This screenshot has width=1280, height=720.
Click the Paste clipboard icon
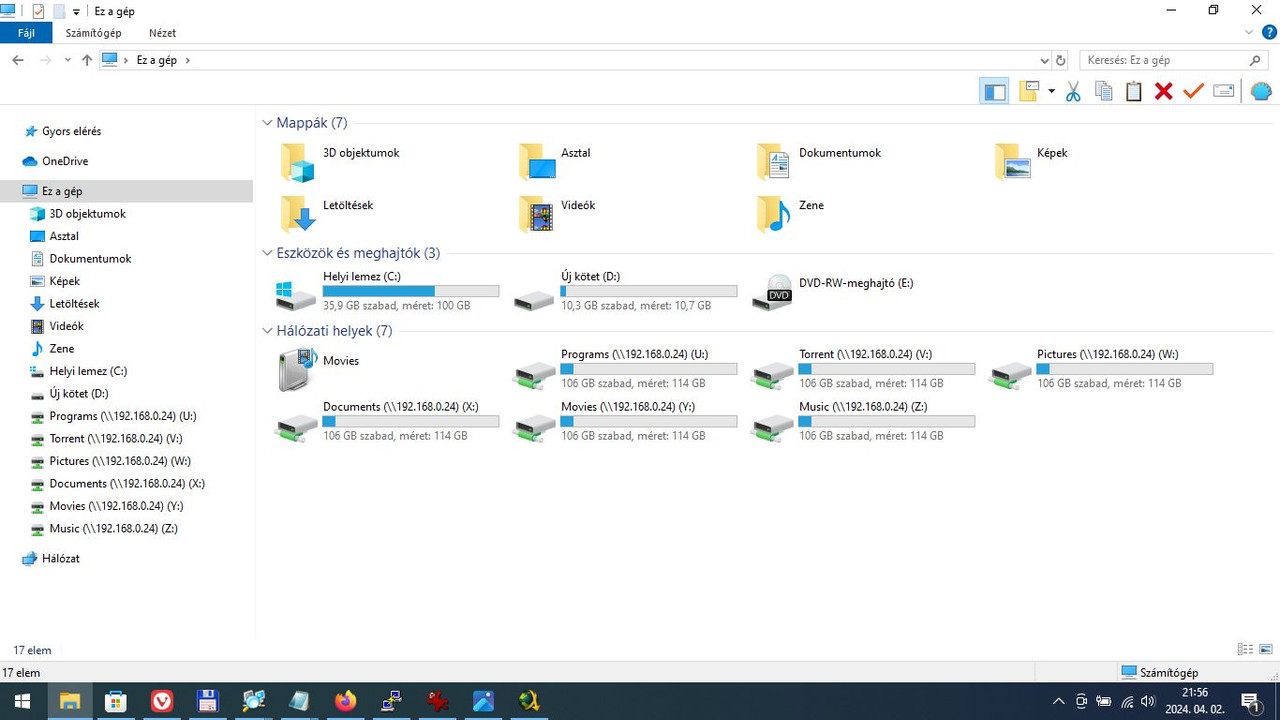[1133, 92]
